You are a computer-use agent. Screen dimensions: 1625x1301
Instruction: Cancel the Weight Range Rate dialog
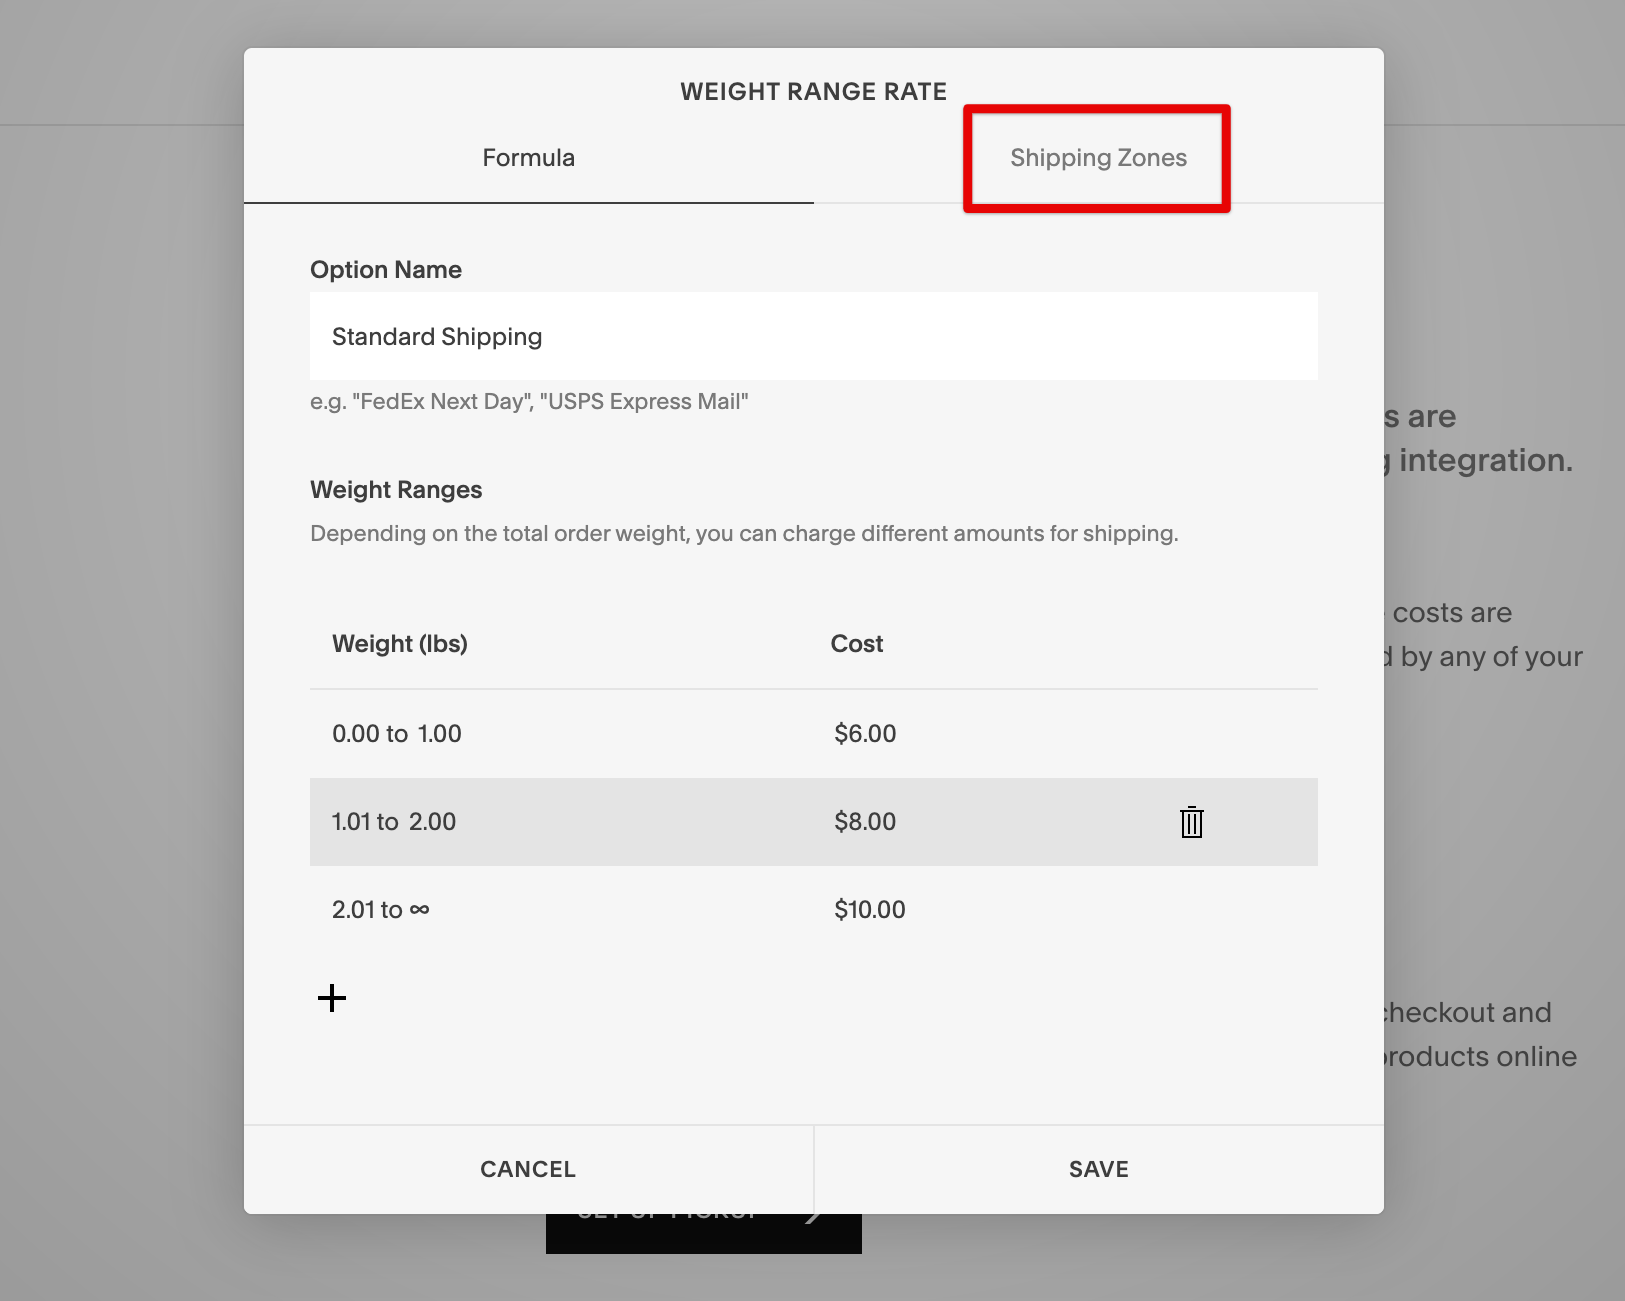point(527,1168)
